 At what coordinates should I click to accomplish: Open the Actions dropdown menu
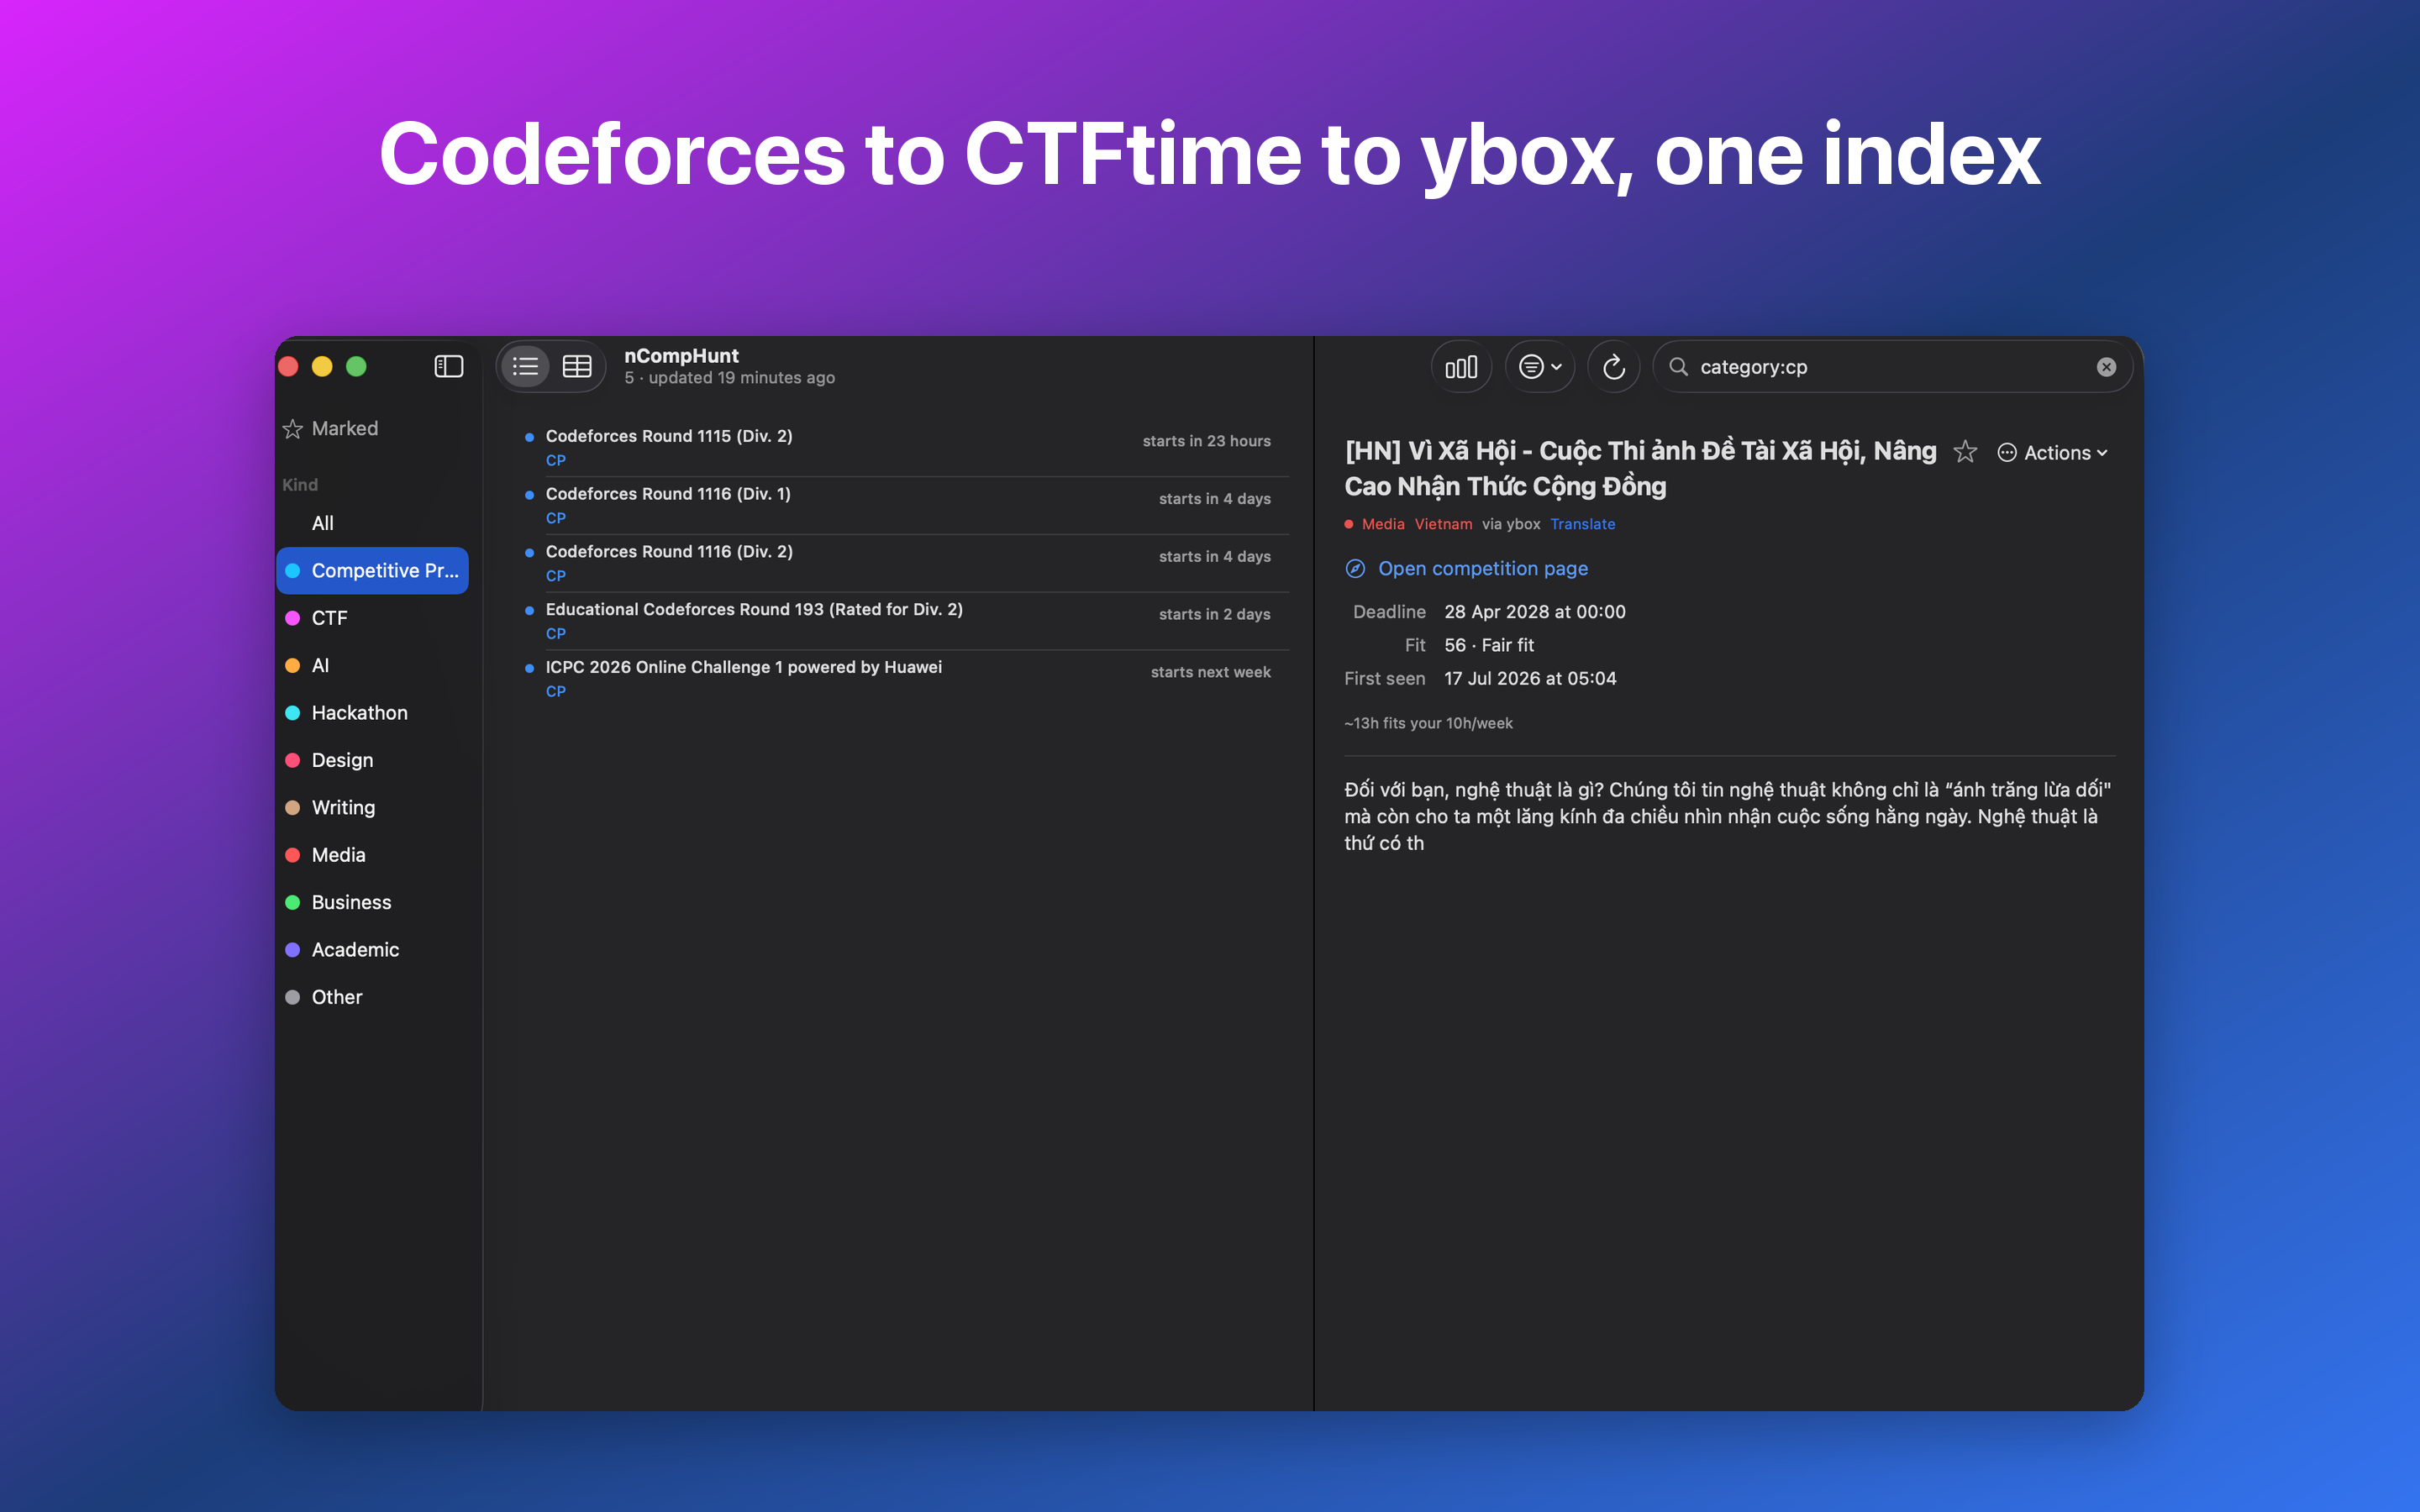[x=2052, y=453]
